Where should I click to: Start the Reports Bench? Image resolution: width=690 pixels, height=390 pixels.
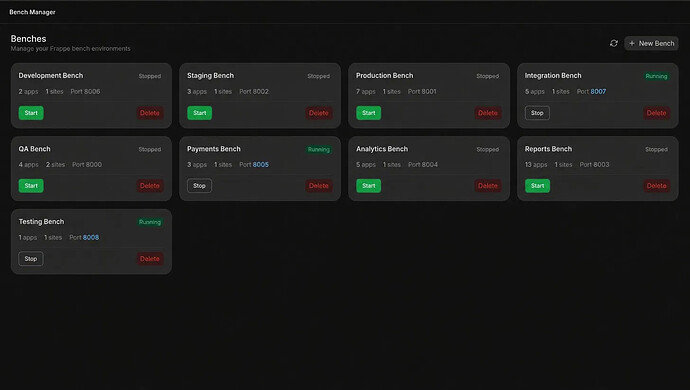click(x=537, y=186)
